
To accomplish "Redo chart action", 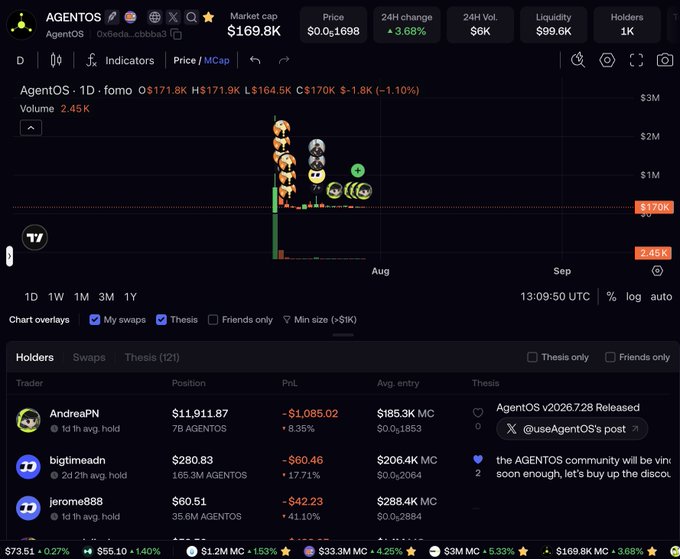I will pos(284,60).
